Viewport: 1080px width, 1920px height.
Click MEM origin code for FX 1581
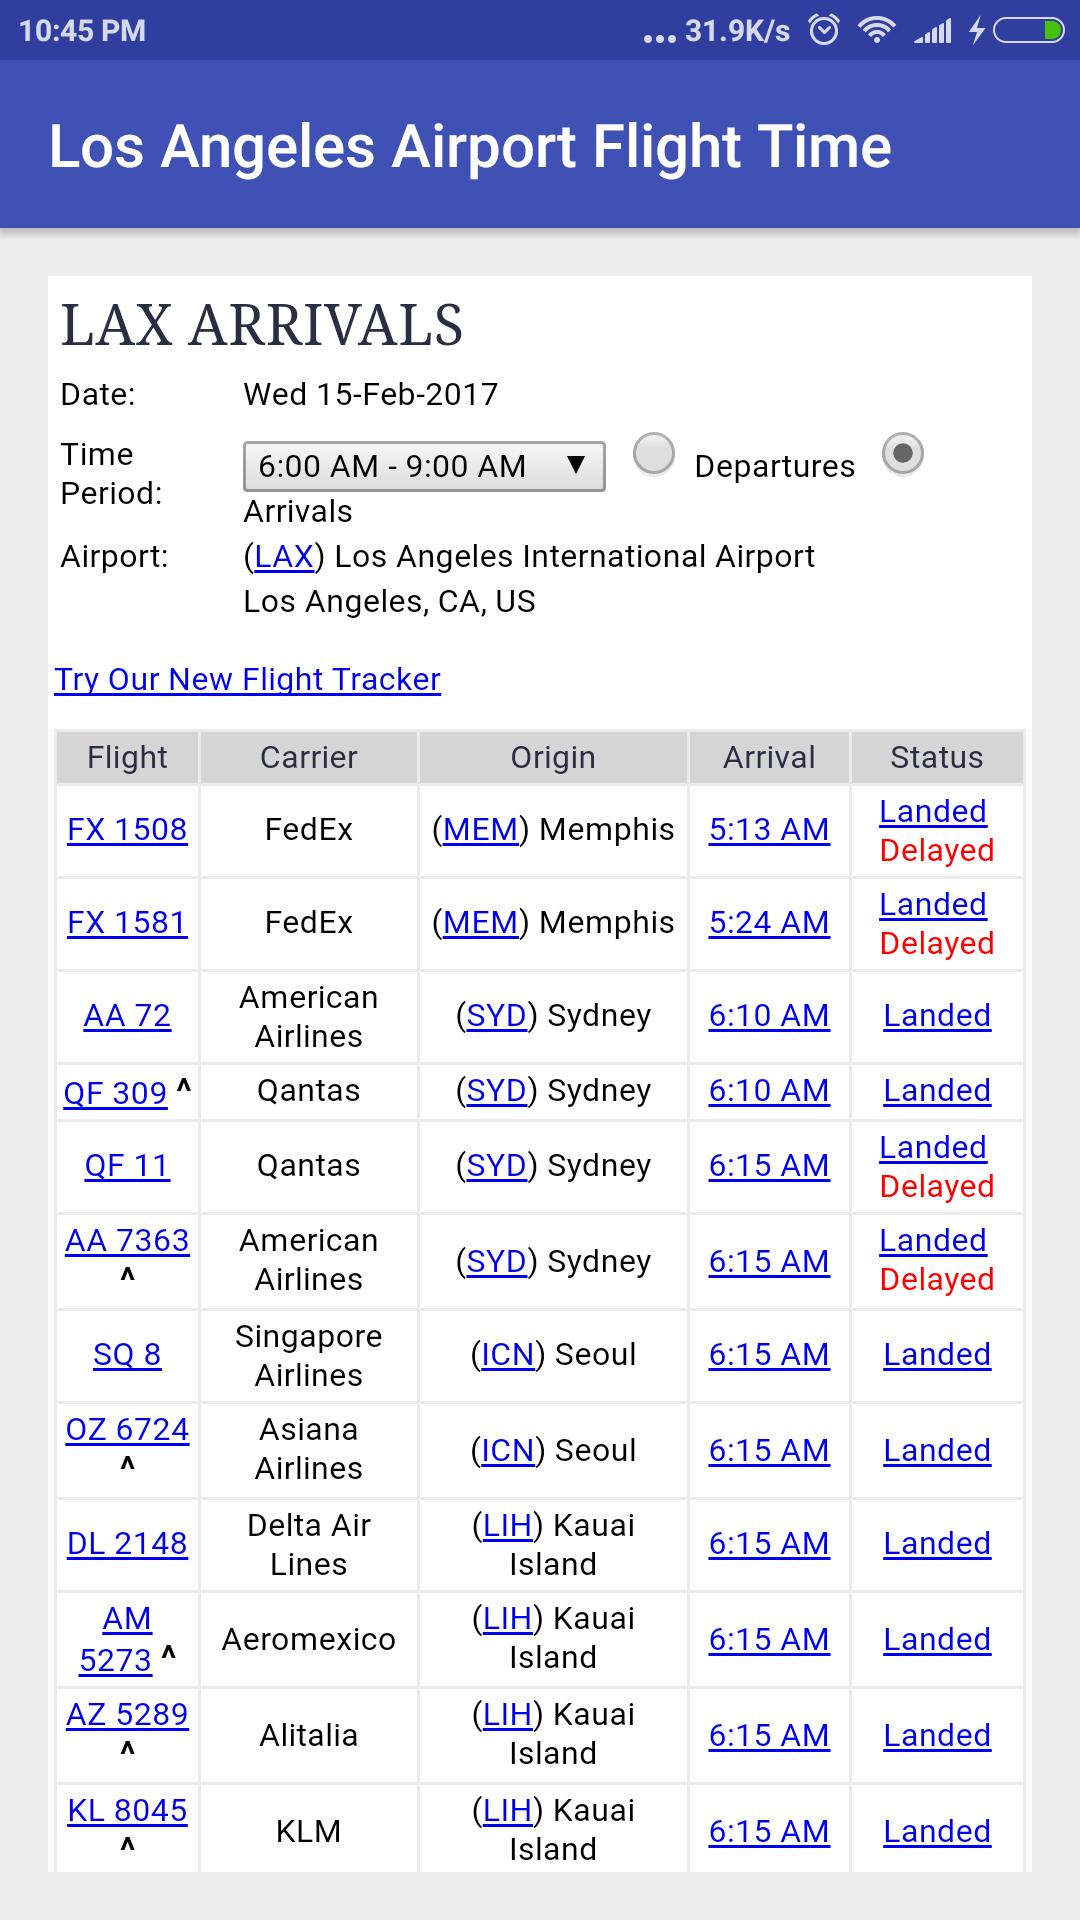(480, 922)
